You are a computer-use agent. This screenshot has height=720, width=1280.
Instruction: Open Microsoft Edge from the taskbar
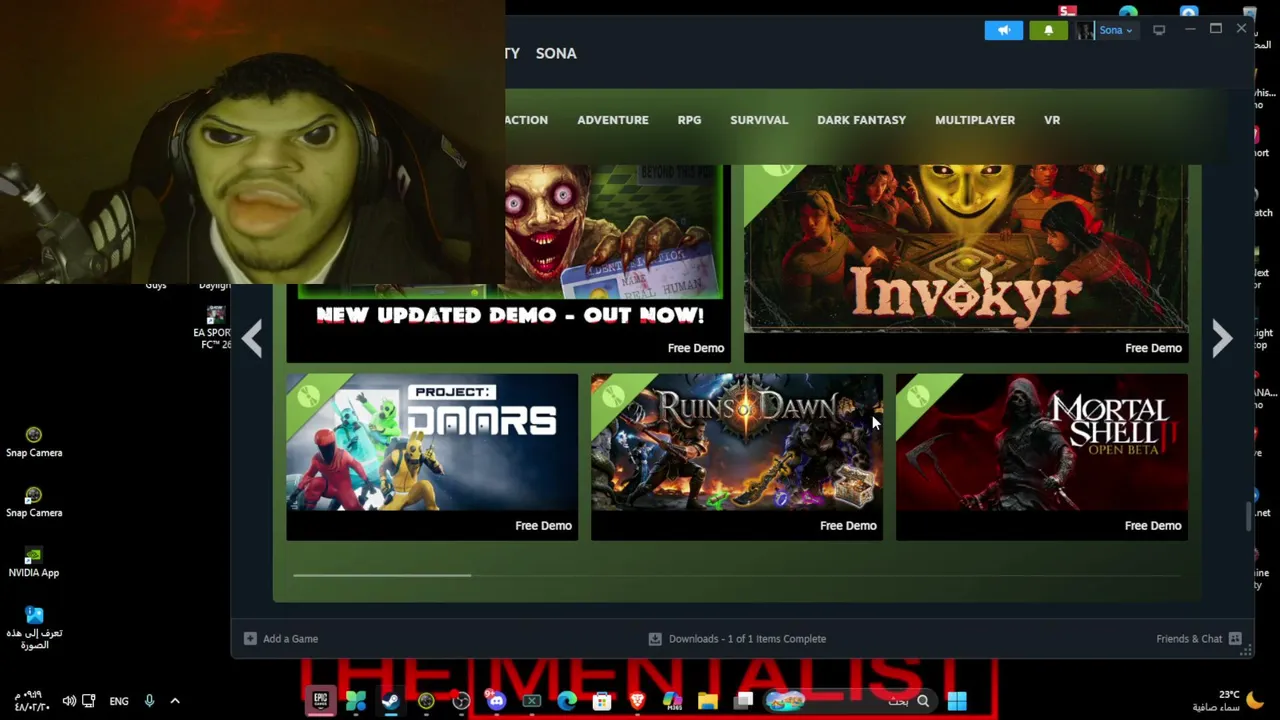click(567, 701)
